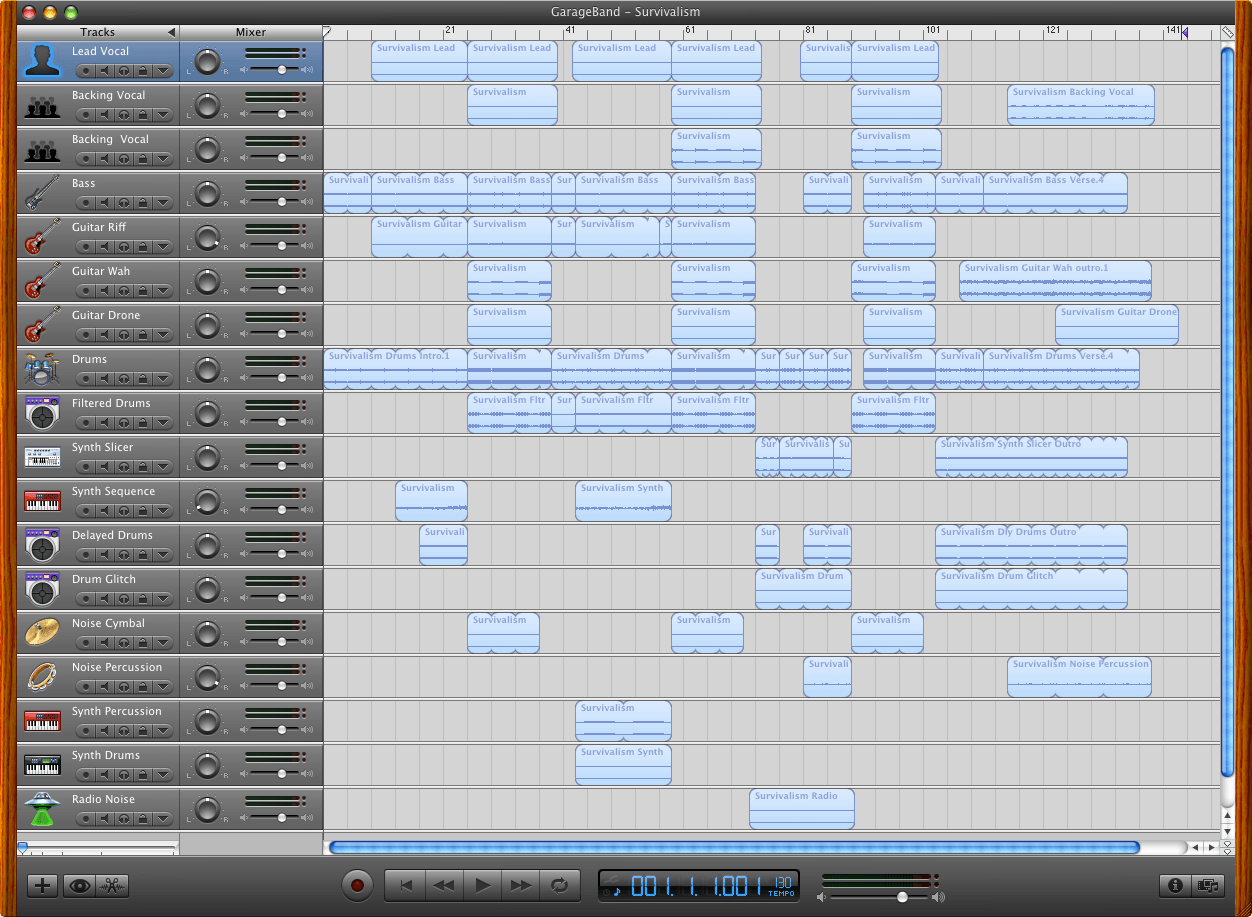This screenshot has height=917, width=1252.
Task: Click the song end marker in ruler
Action: pyautogui.click(x=1185, y=33)
